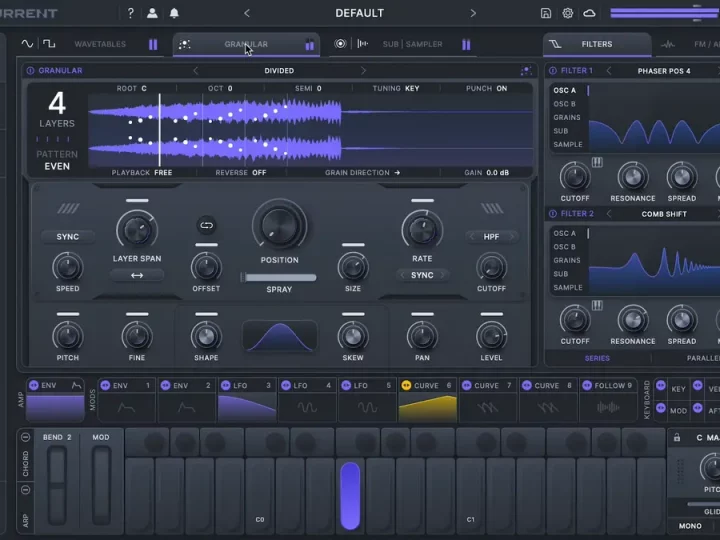The width and height of the screenshot is (720, 540).
Task: Click the amp envelope shape icon
Action: (x=77, y=385)
